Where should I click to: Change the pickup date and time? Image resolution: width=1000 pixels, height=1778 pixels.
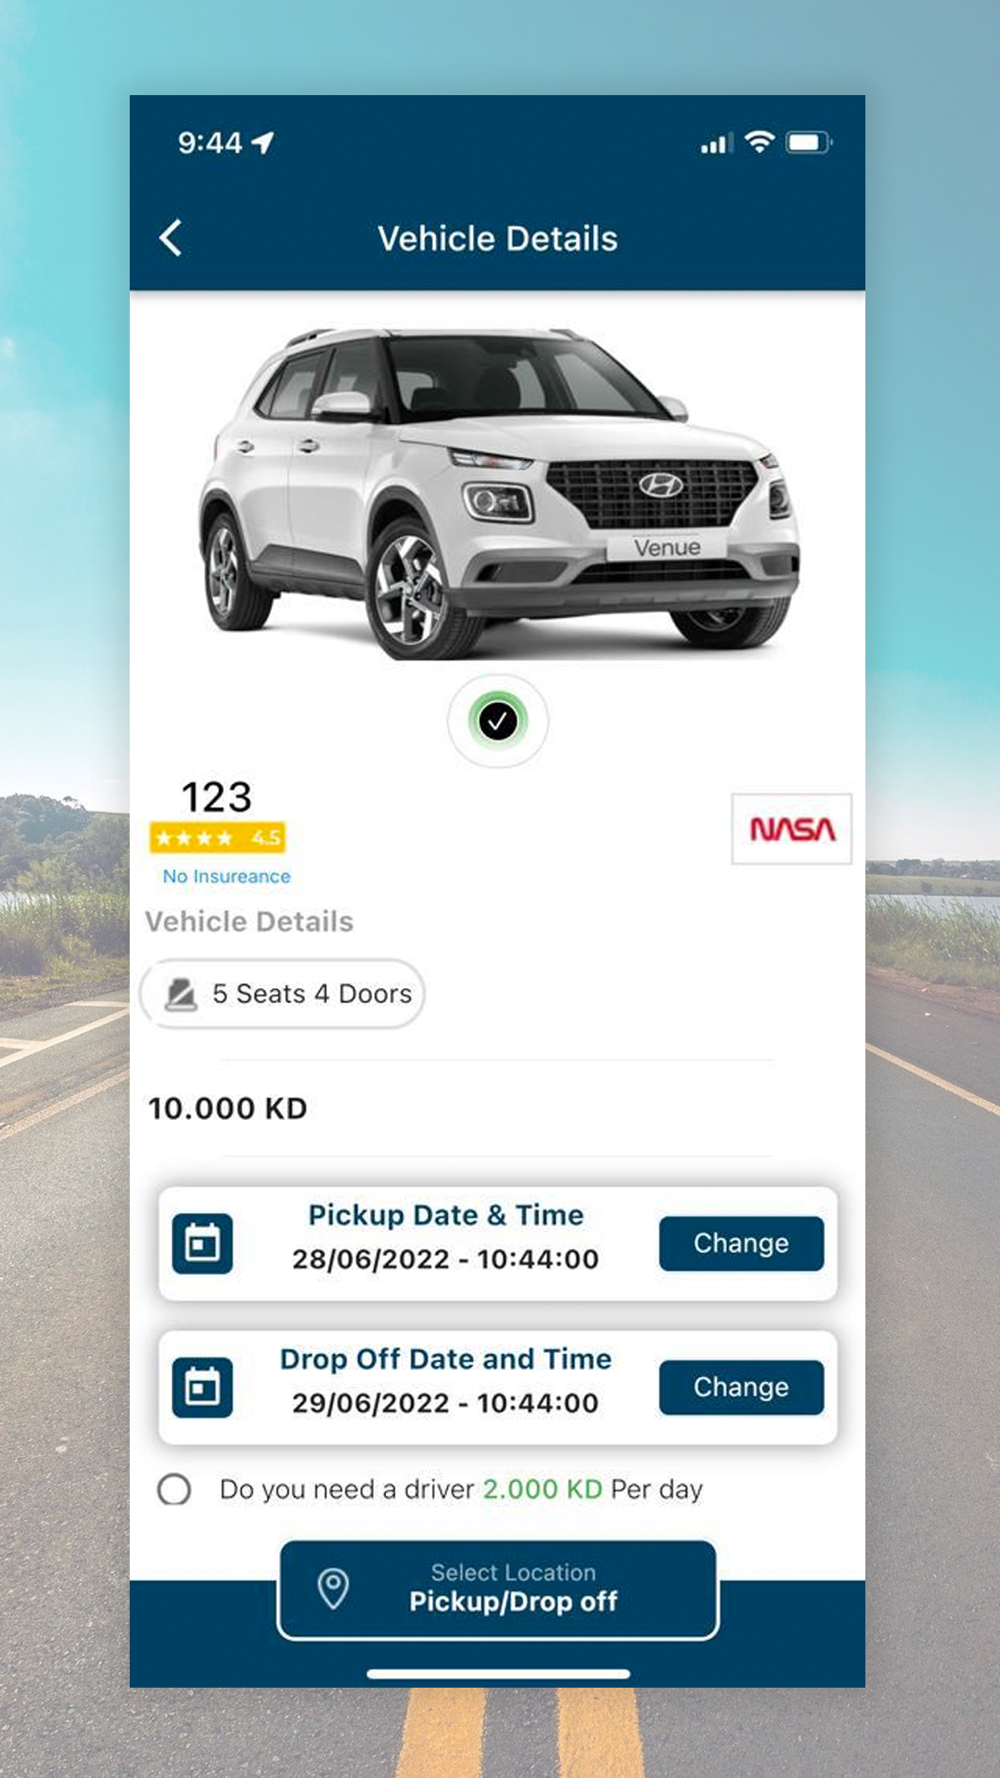[x=741, y=1243]
